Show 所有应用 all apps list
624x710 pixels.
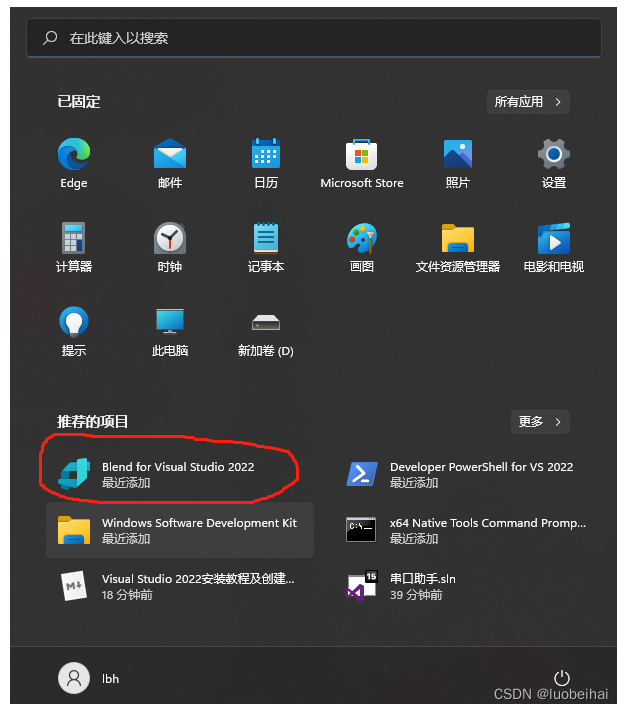tap(528, 102)
